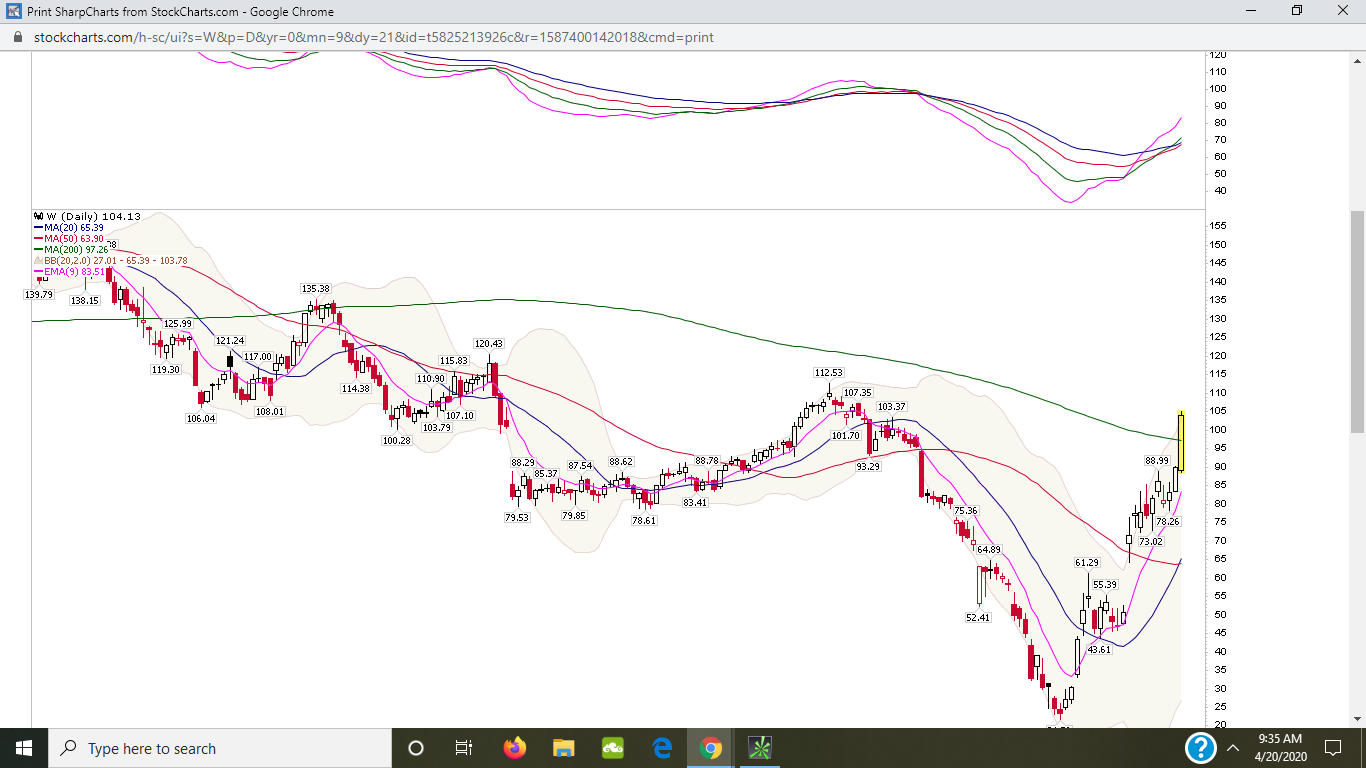Click the 'Type here to search' box
The image size is (1366, 768).
220,748
